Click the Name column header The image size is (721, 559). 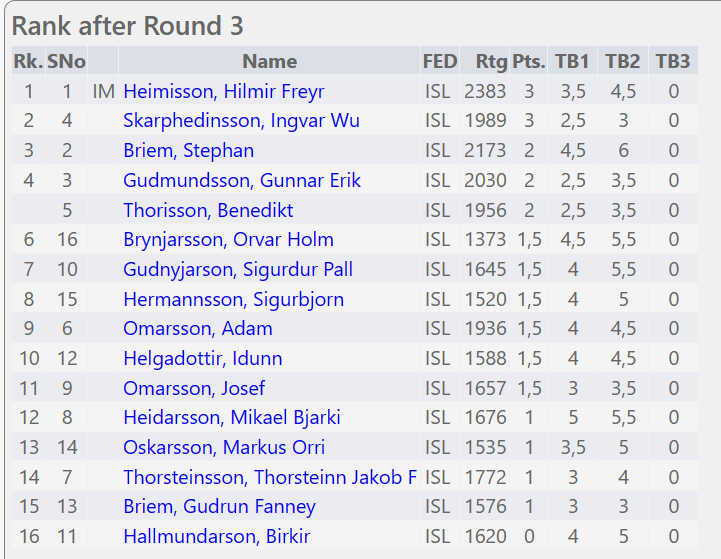269,62
